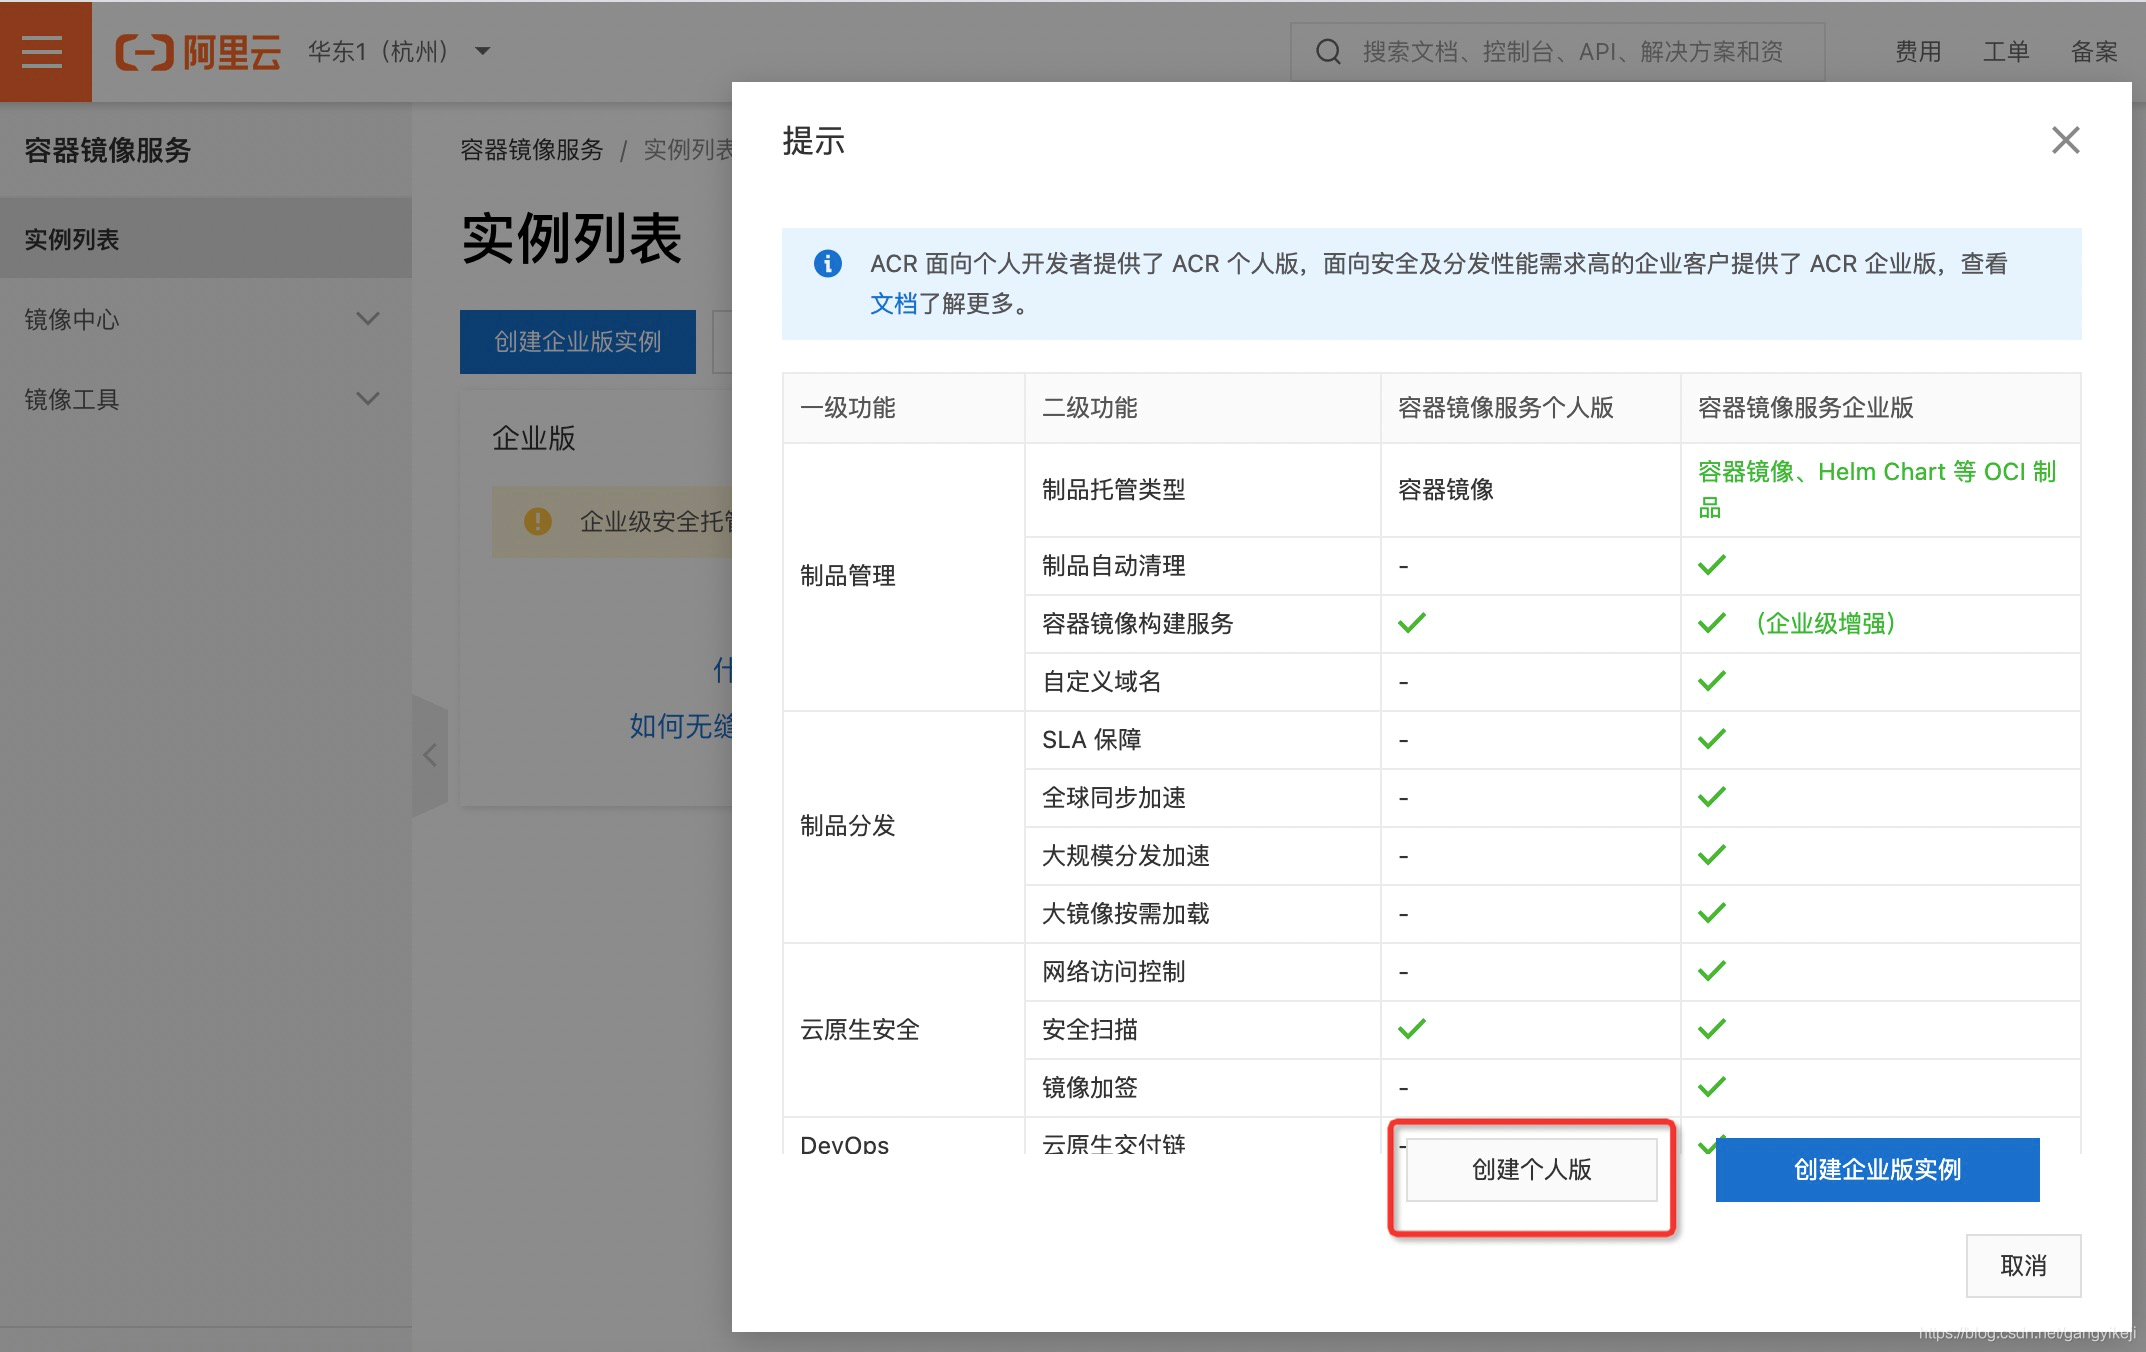This screenshot has height=1352, width=2146.
Task: Click the enterprise checkmark for SLA 保障
Action: pyautogui.click(x=1712, y=739)
